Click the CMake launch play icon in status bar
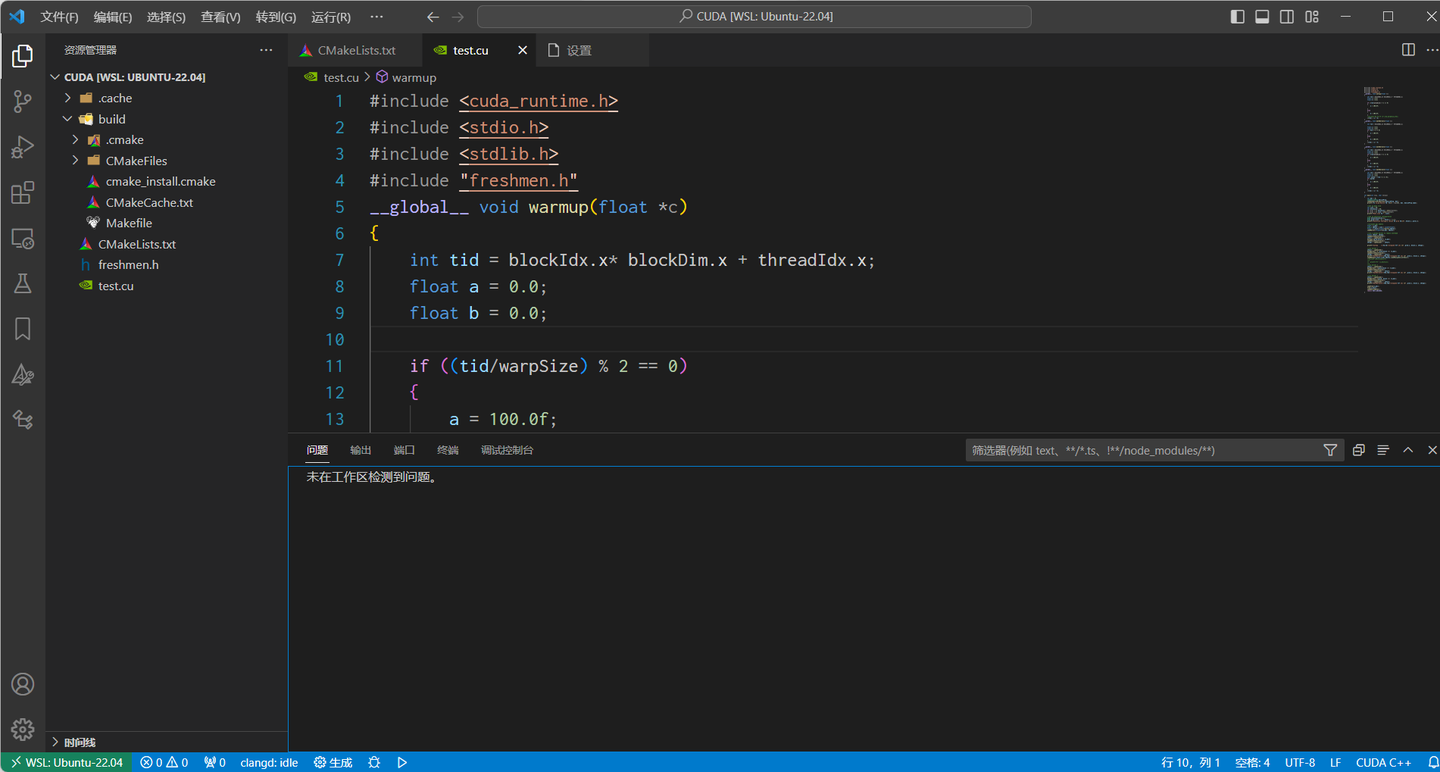1440x772 pixels. [x=402, y=762]
